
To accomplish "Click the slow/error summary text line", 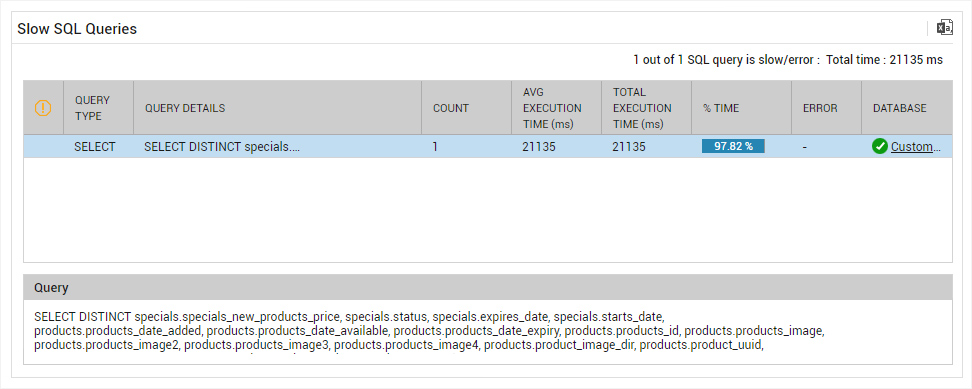I will point(787,60).
